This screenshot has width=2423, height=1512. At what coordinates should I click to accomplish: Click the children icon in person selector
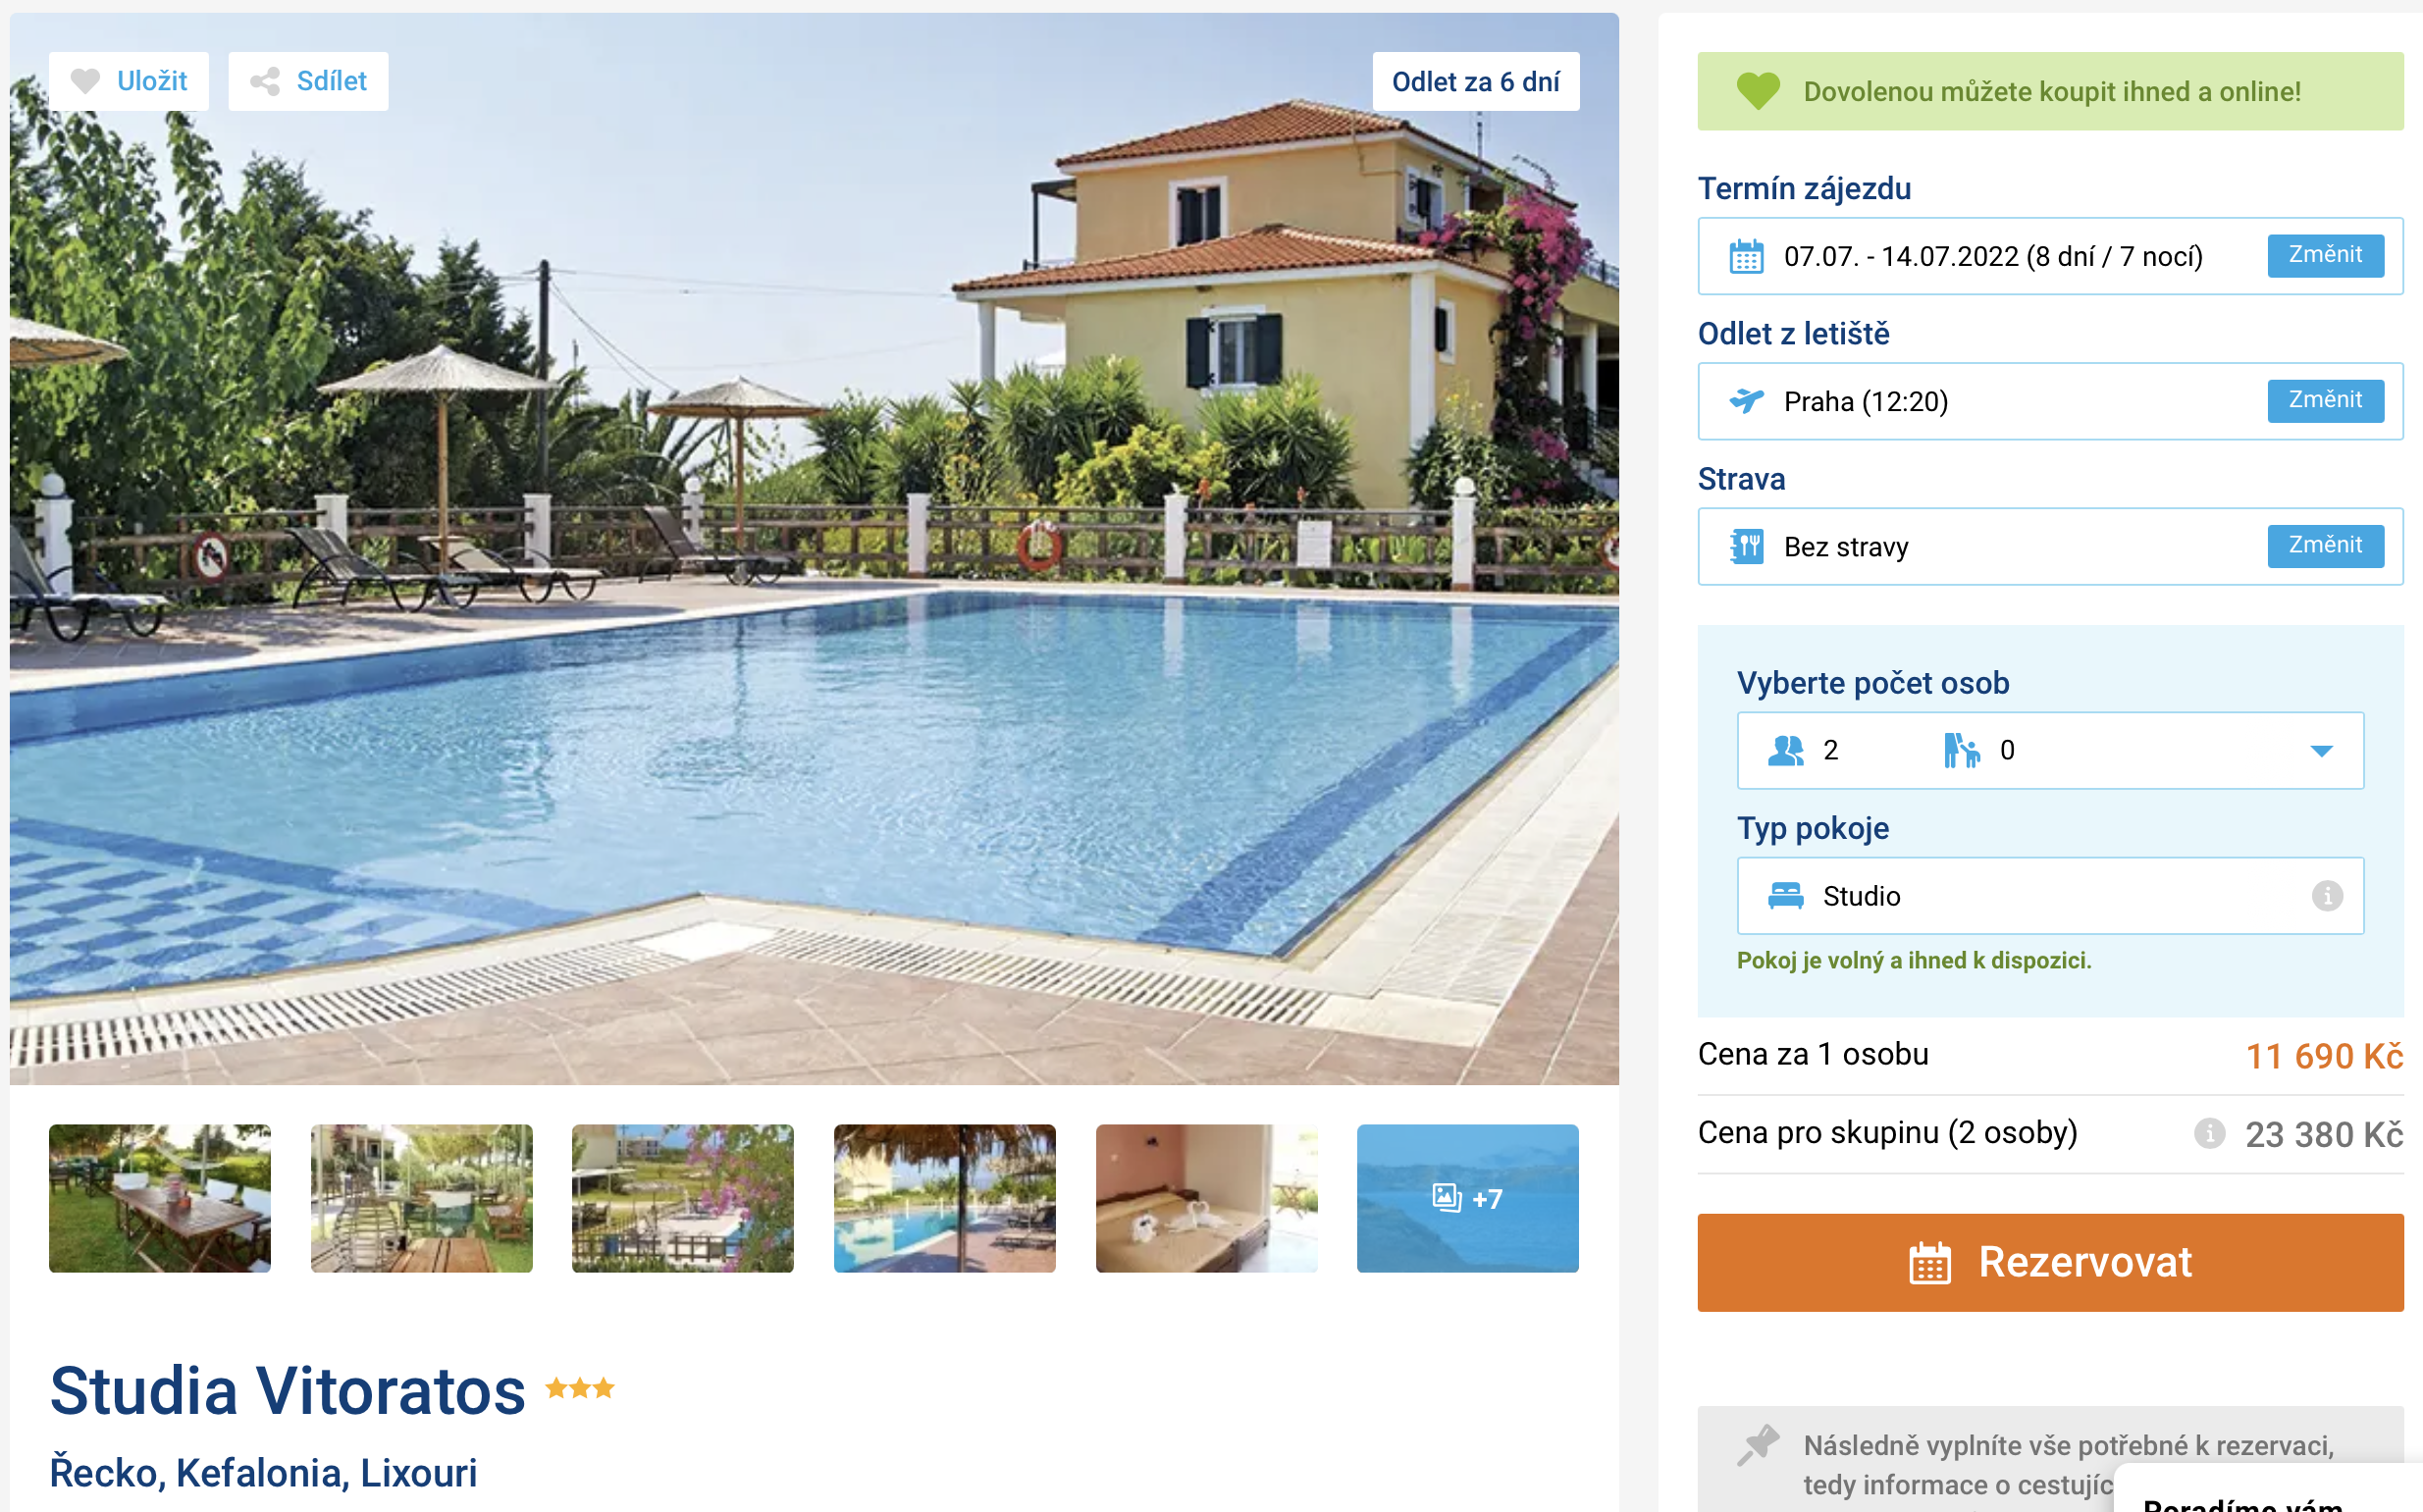(1961, 751)
